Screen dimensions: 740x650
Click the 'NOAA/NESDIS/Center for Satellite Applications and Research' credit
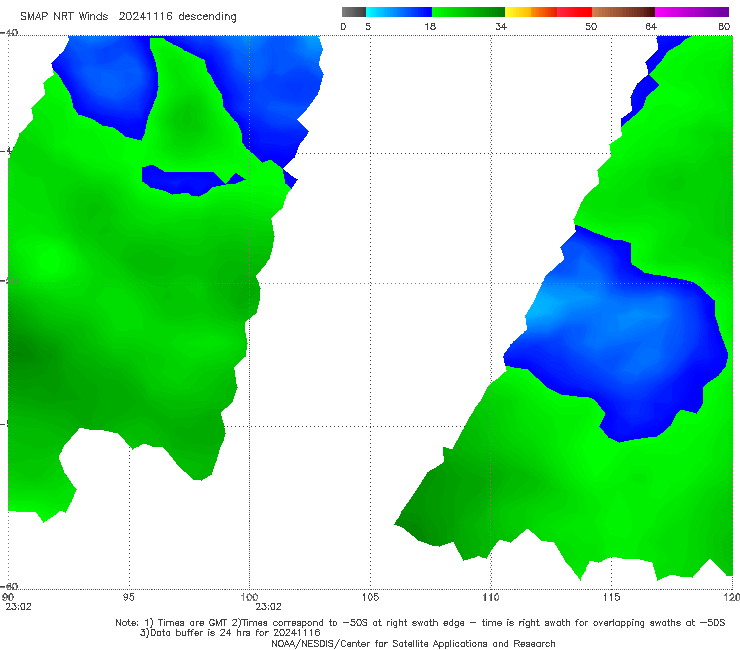(x=413, y=643)
